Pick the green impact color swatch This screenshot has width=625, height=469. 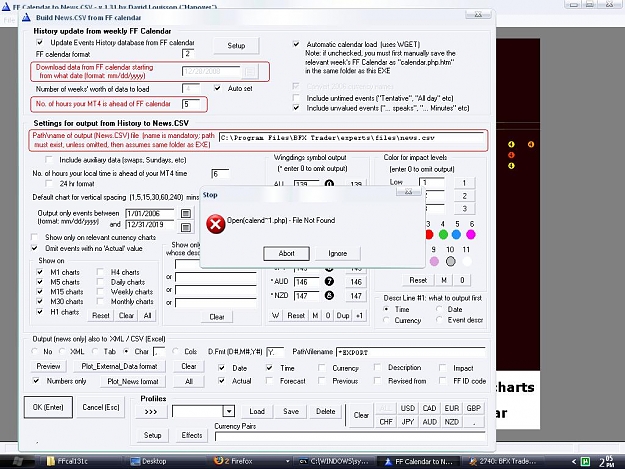tap(443, 235)
